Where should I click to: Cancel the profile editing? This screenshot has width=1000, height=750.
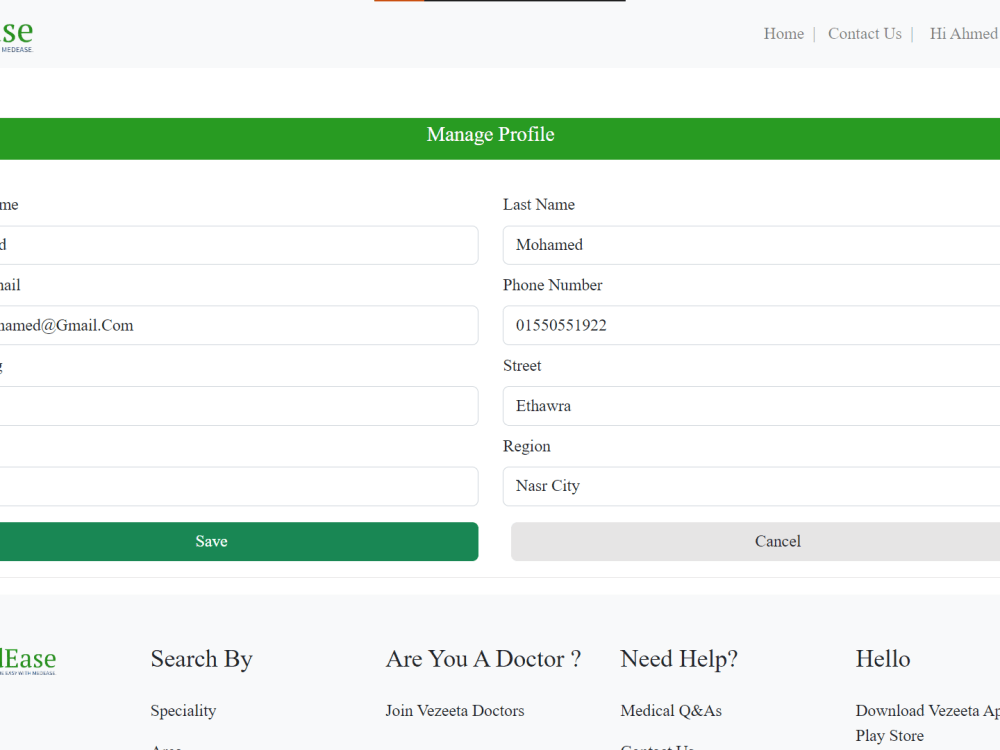point(755,541)
